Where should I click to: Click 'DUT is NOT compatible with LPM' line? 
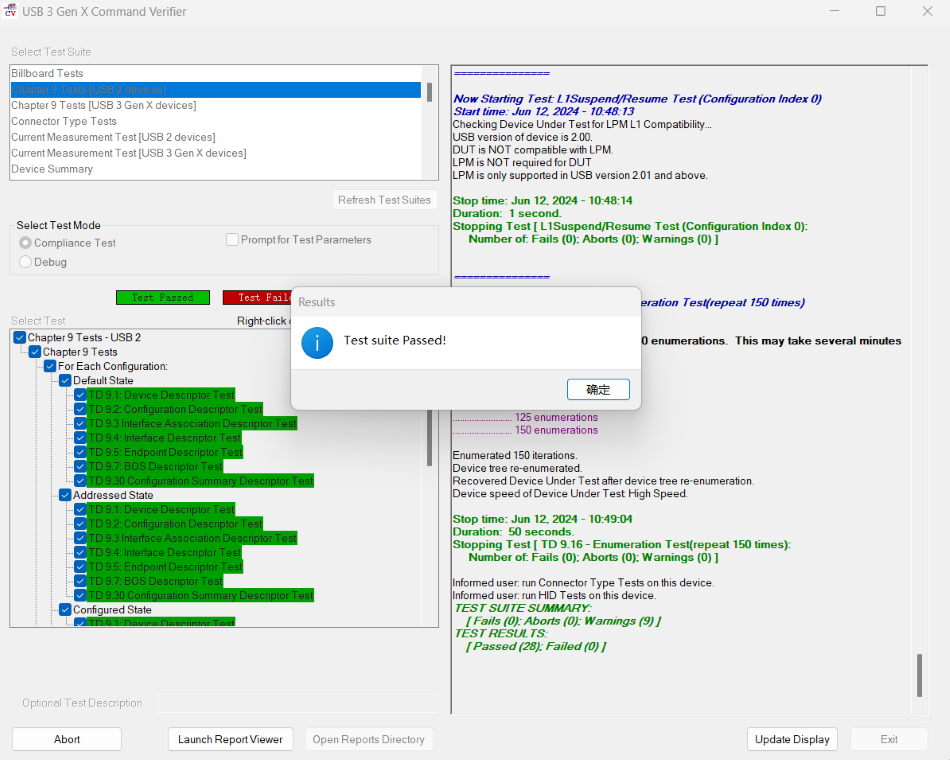(533, 150)
